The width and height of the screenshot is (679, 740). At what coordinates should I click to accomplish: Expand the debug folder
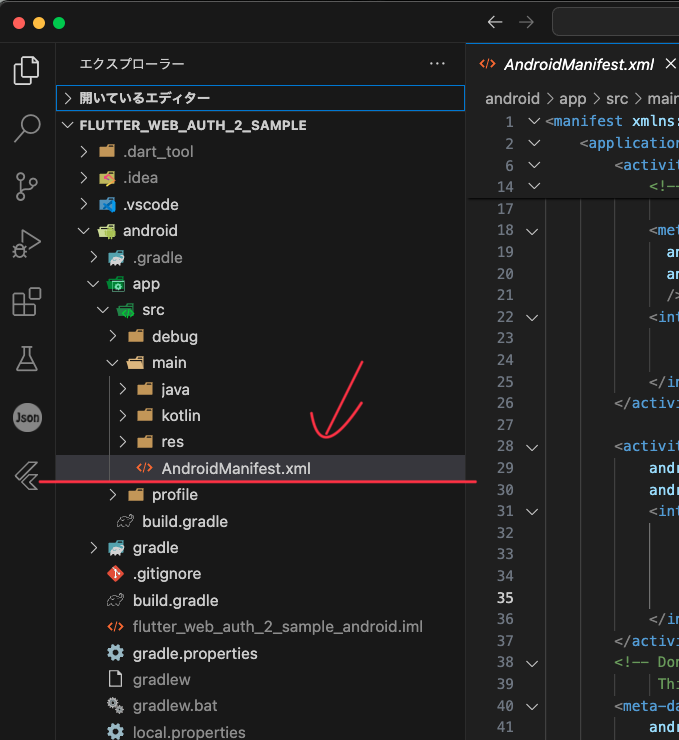pos(260,336)
